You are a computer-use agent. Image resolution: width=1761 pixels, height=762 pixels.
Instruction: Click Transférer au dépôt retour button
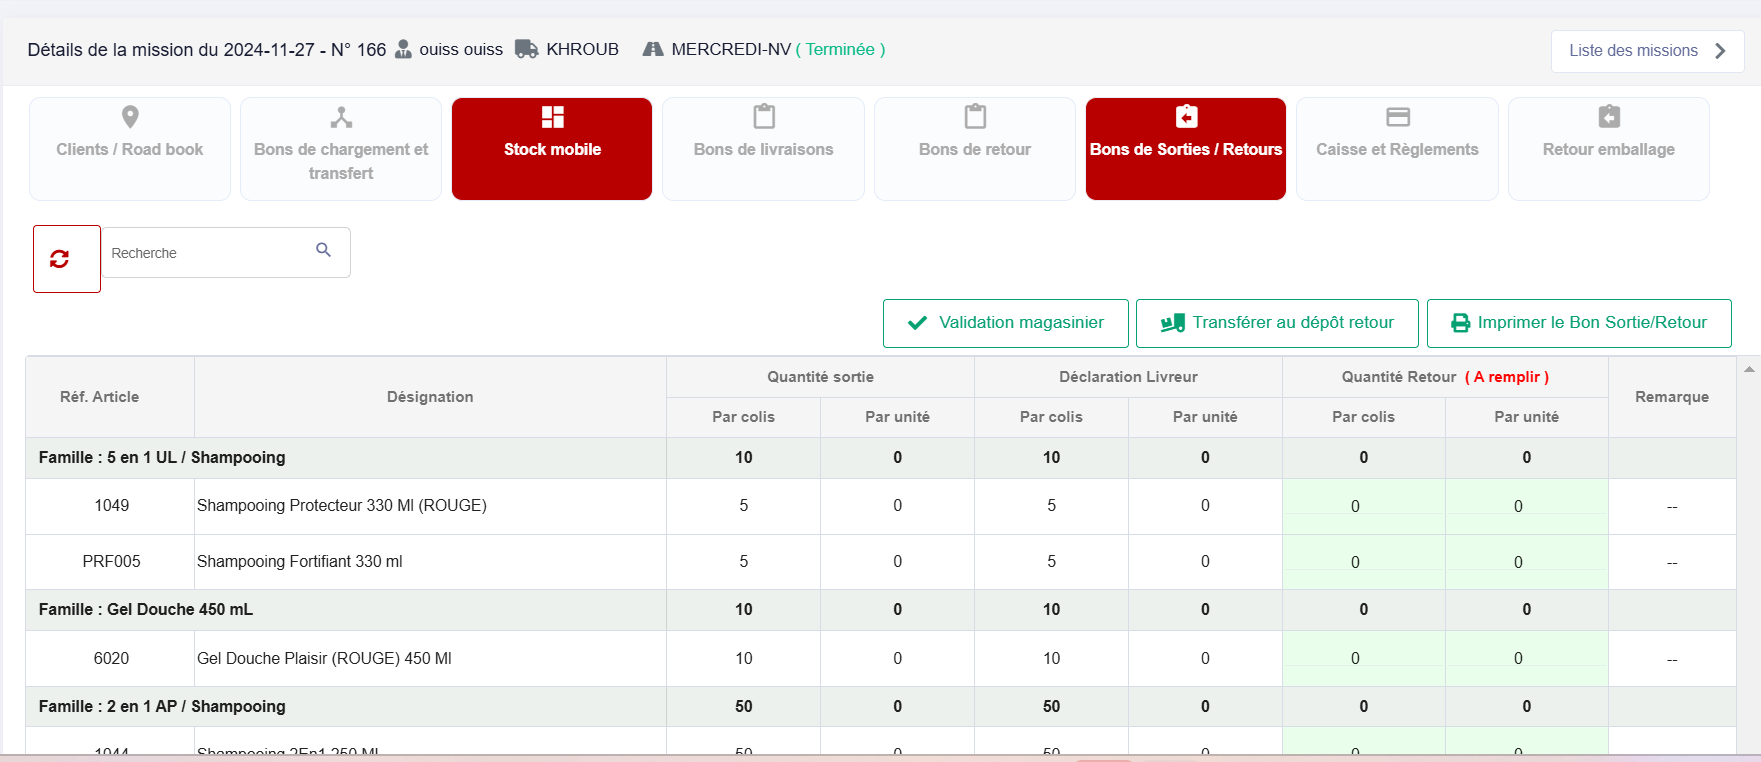(1277, 323)
